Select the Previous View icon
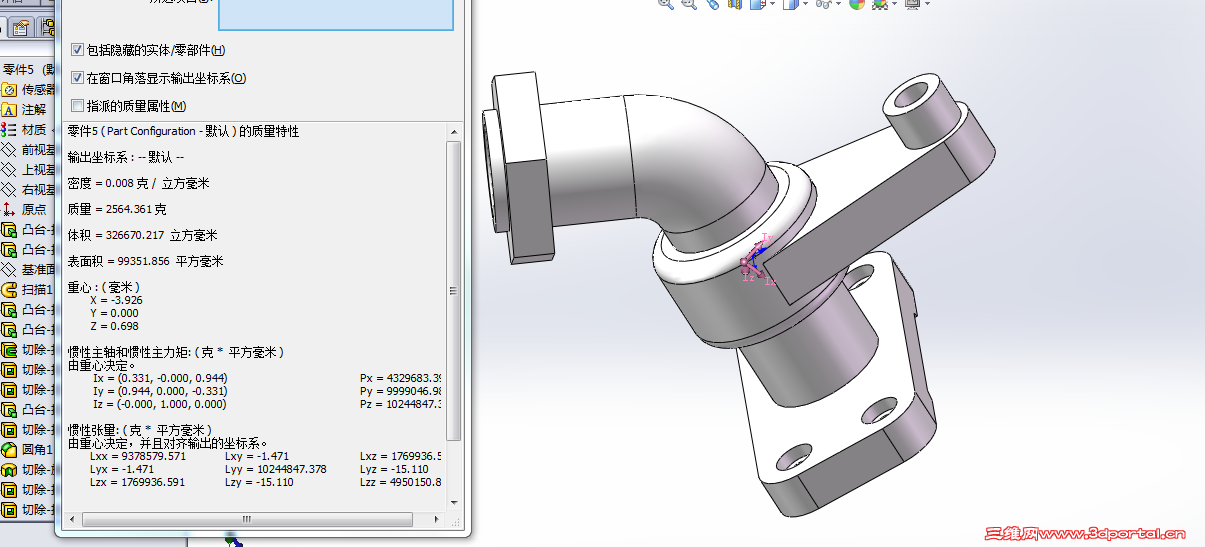Image resolution: width=1205 pixels, height=547 pixels. pos(712,4)
